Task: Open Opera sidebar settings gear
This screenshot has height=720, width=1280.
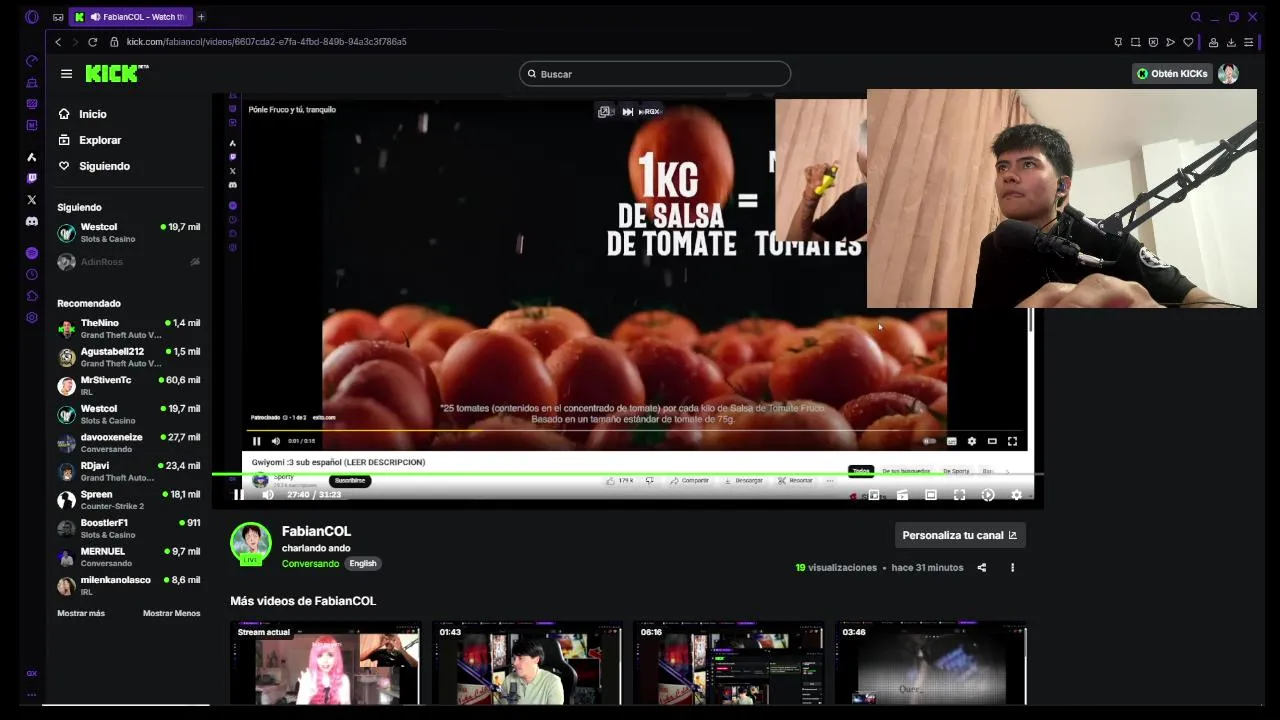Action: click(31, 318)
